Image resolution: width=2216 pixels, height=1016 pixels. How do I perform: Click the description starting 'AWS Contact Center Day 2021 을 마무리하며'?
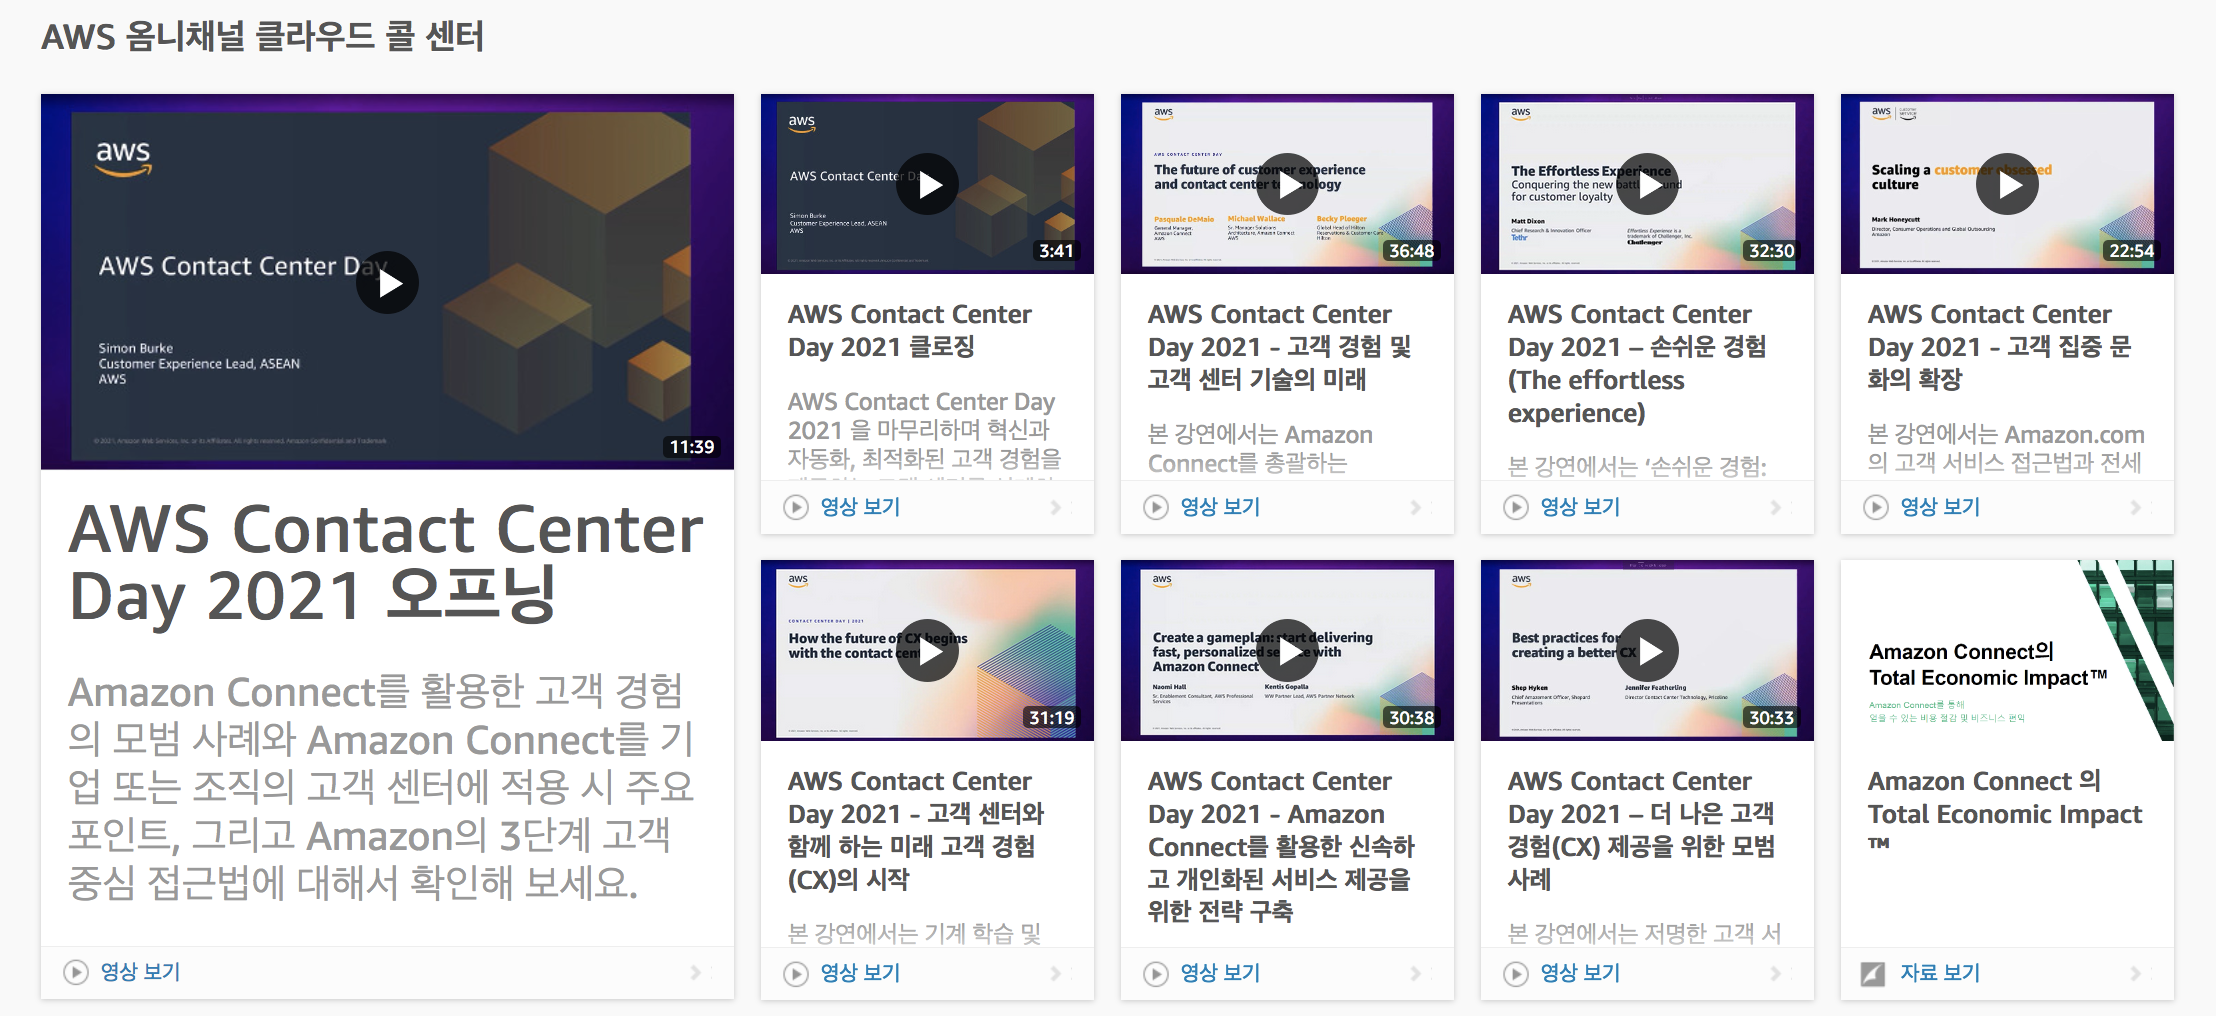[924, 434]
